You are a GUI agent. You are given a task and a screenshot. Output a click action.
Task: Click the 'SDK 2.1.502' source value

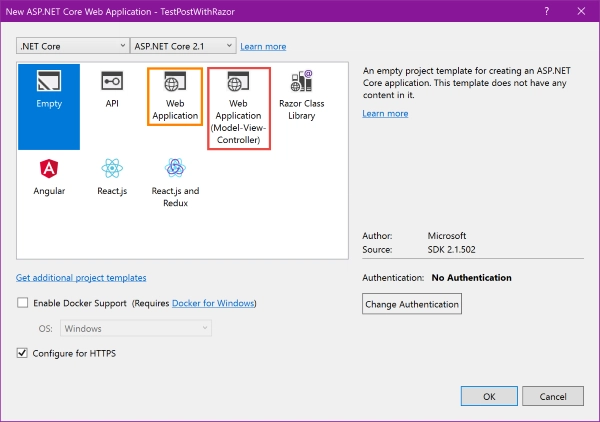(x=451, y=249)
